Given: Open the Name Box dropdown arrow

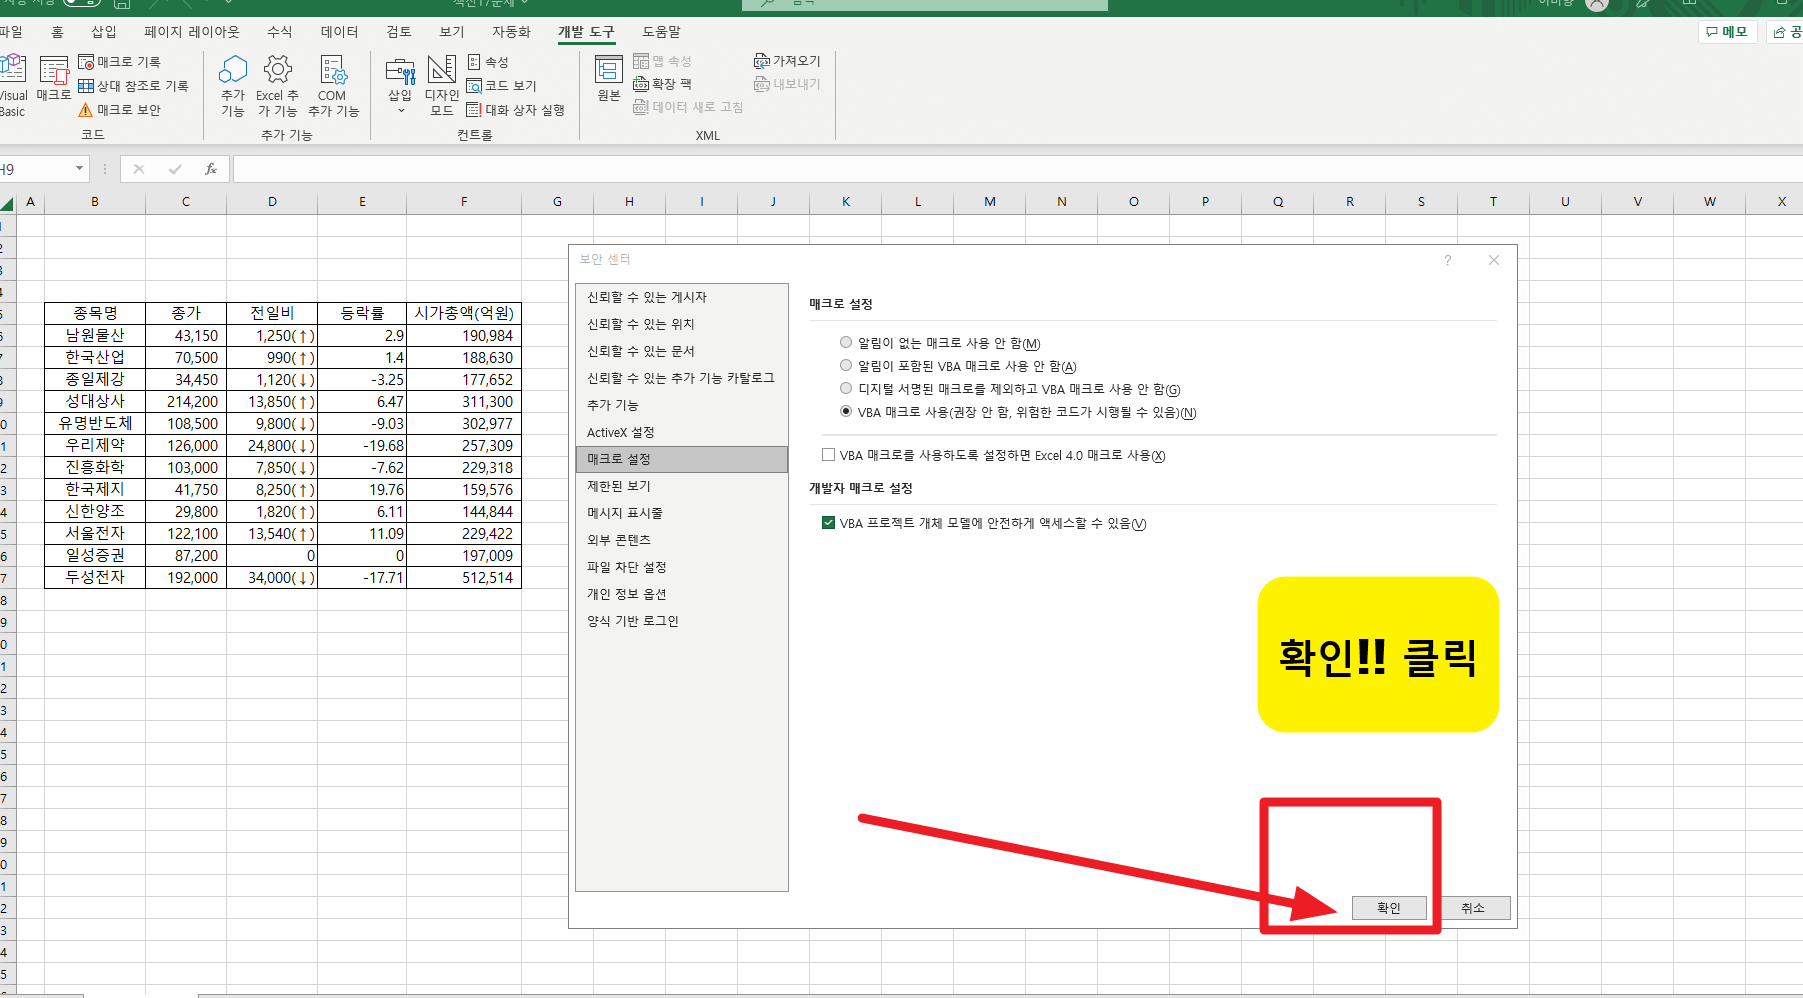Looking at the screenshot, I should [80, 169].
